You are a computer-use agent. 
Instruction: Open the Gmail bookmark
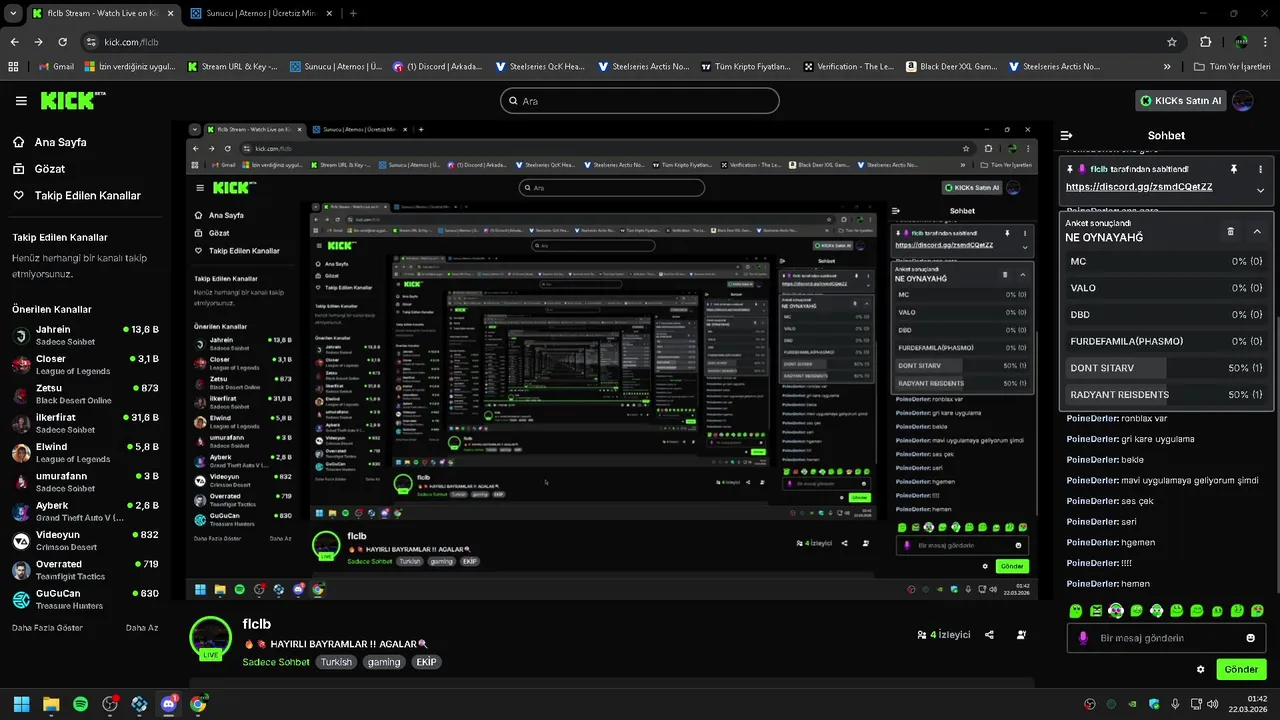[x=56, y=67]
